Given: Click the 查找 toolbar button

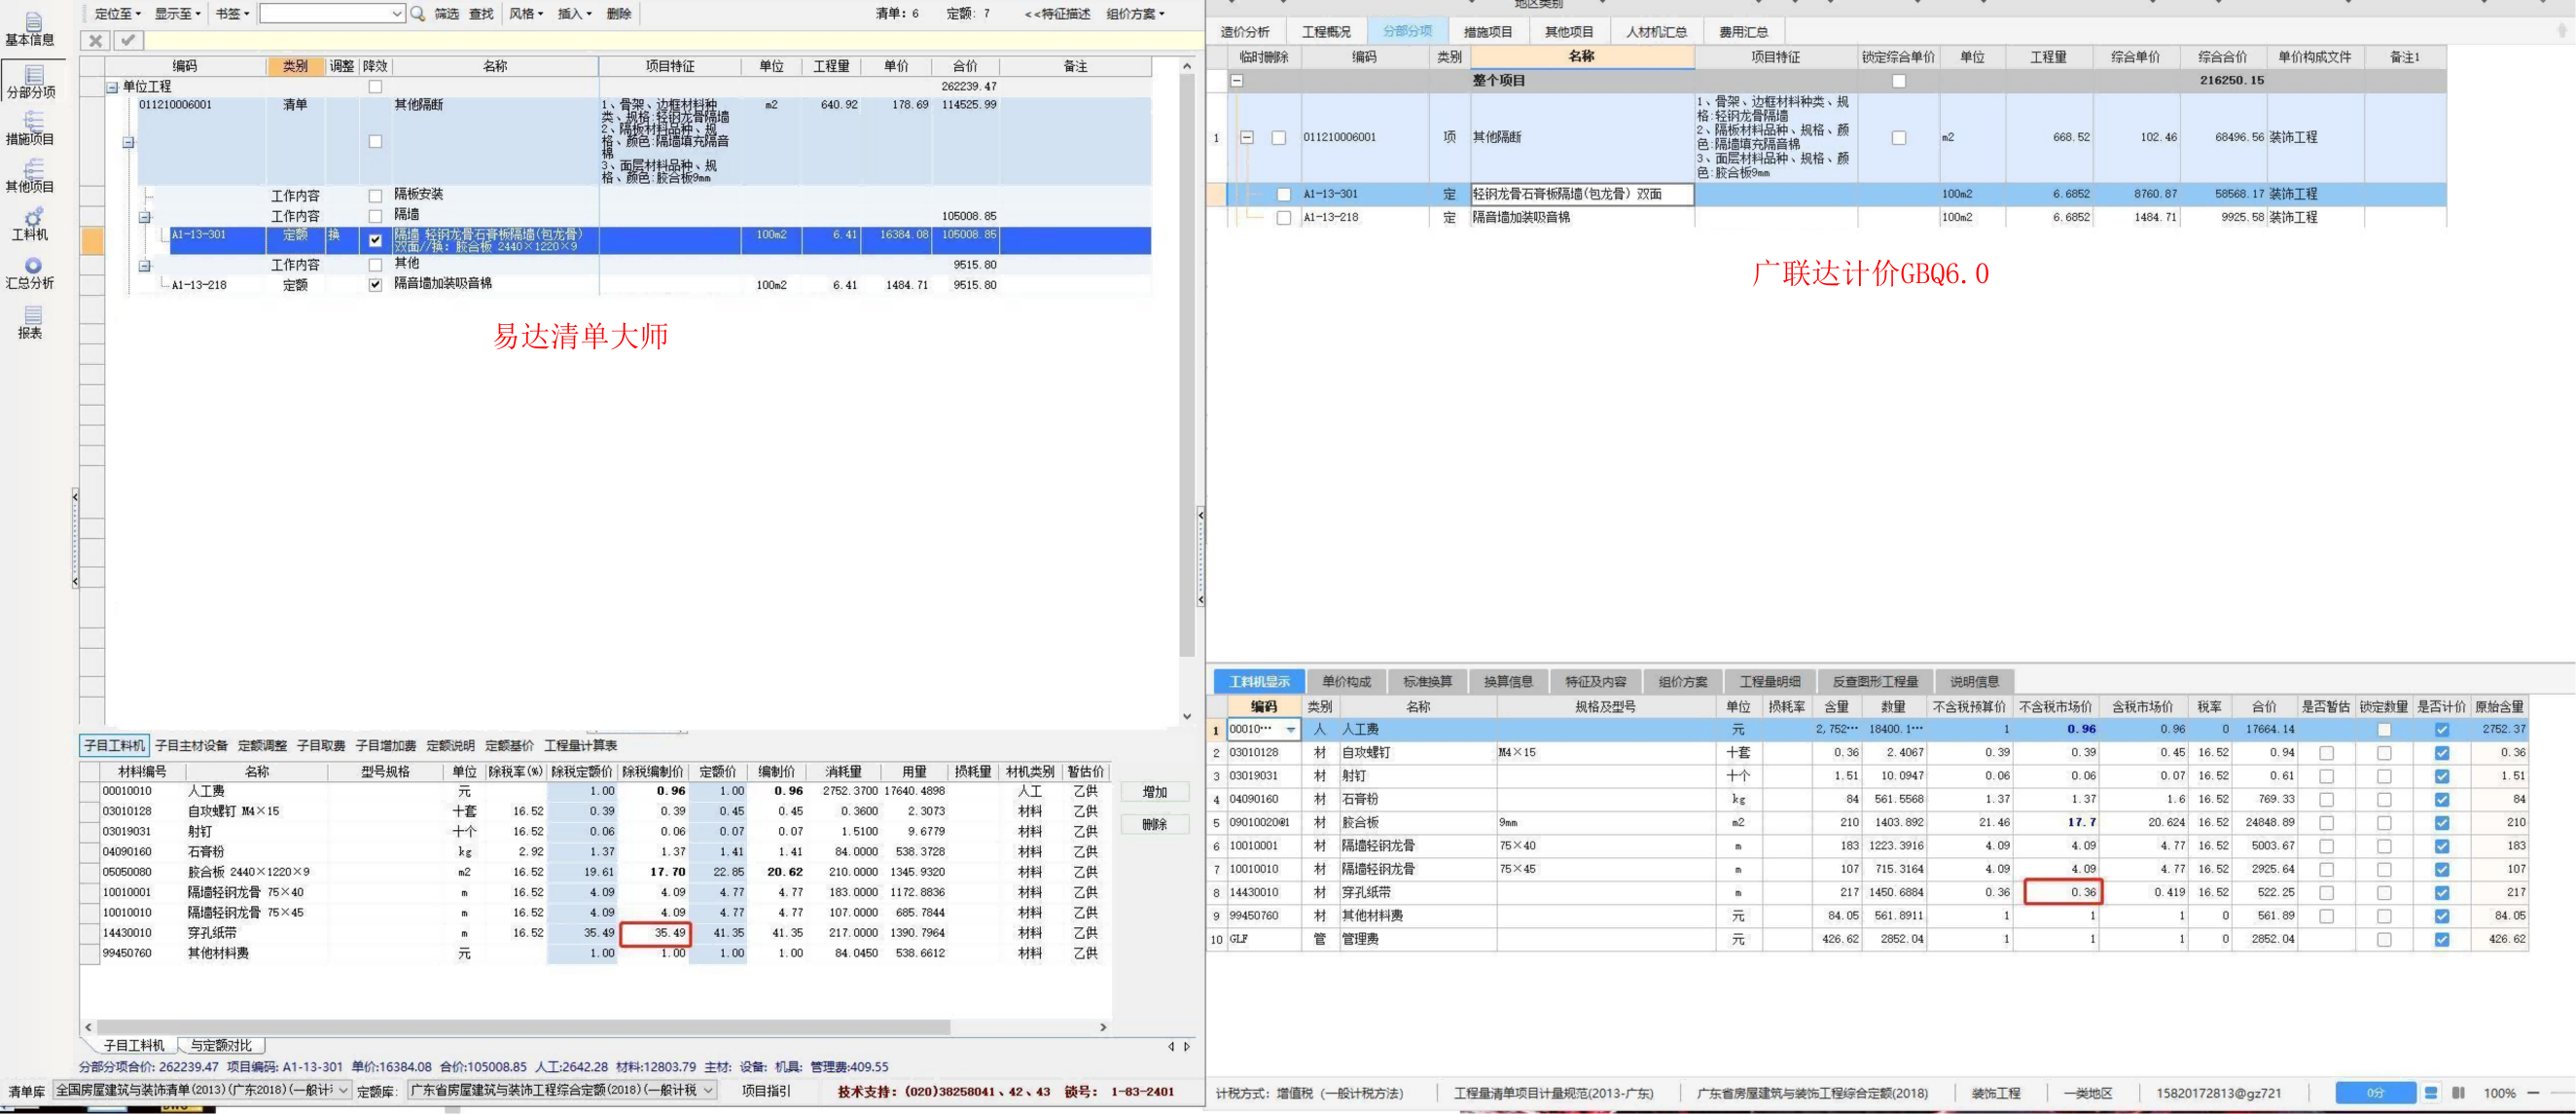Looking at the screenshot, I should pos(481,14).
